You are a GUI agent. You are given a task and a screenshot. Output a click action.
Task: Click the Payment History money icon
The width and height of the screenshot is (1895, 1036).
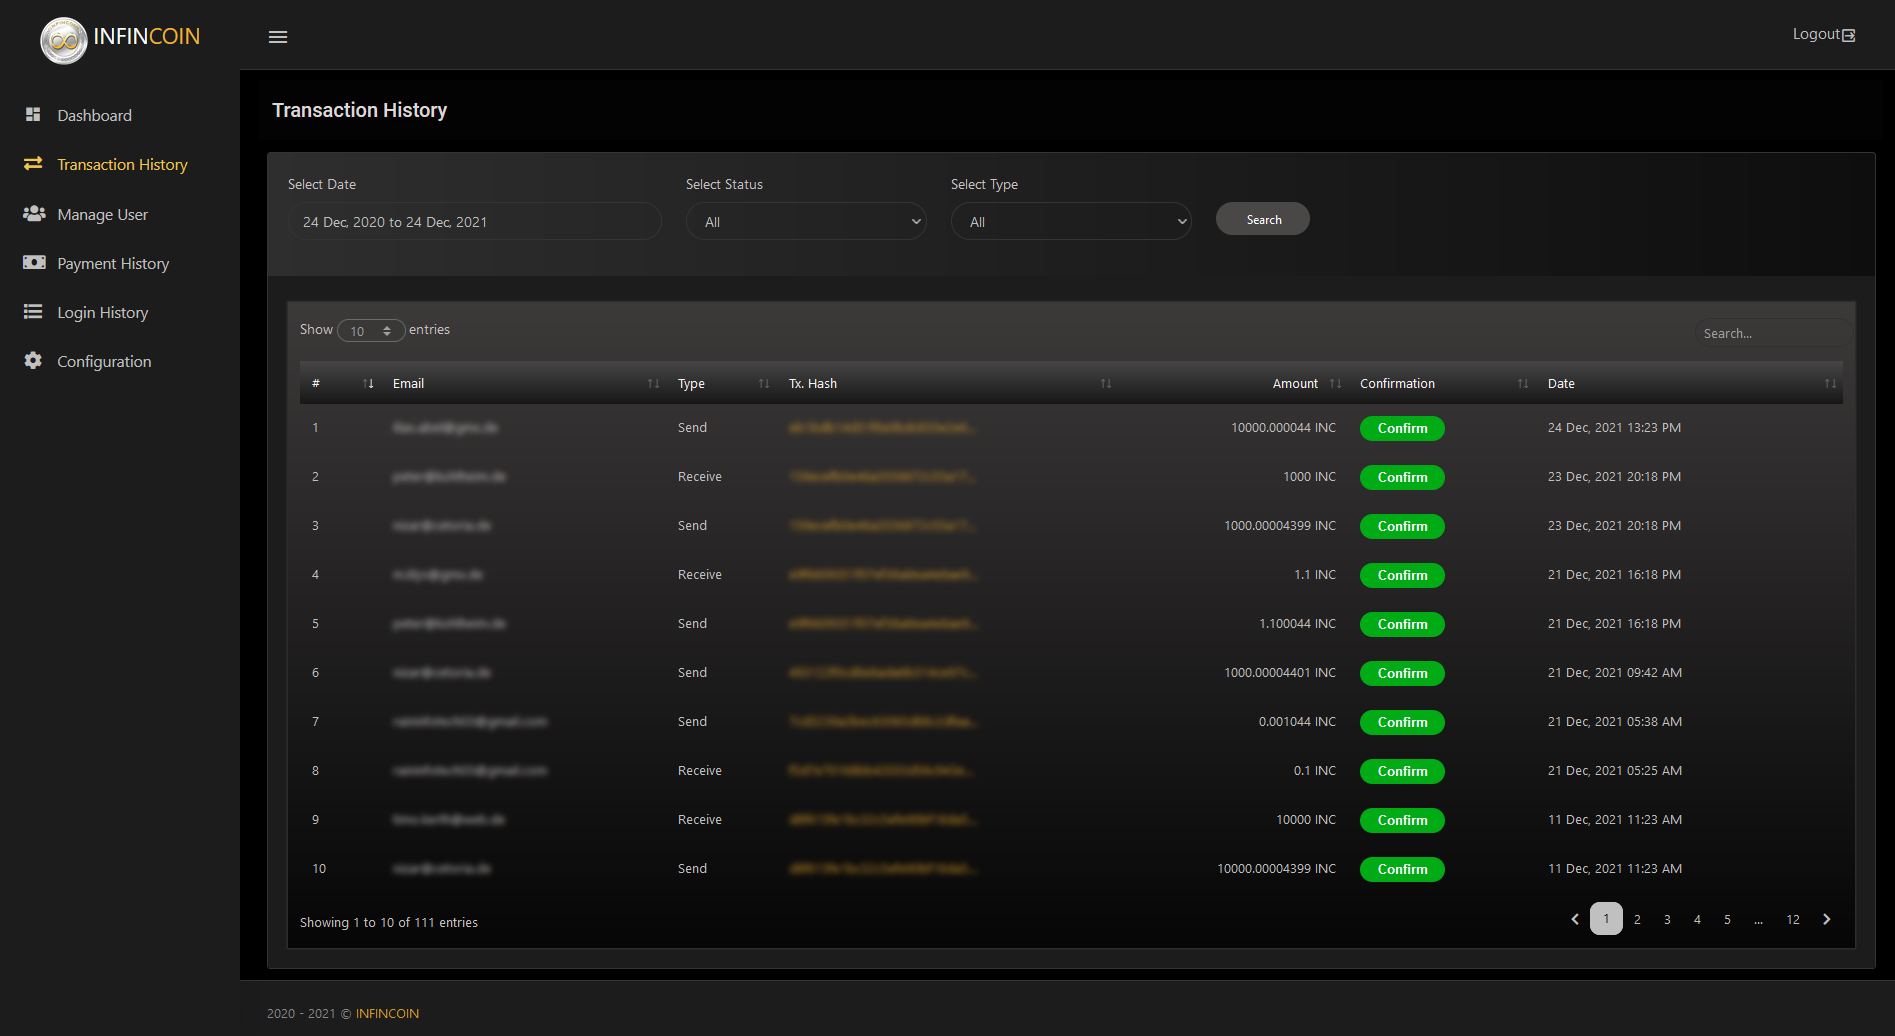[34, 263]
